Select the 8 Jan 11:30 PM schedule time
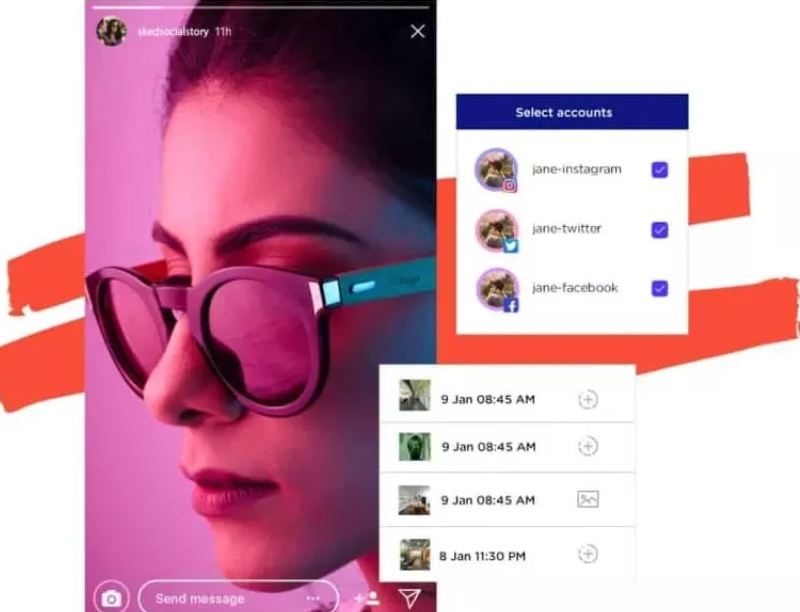800x612 pixels. 482,556
